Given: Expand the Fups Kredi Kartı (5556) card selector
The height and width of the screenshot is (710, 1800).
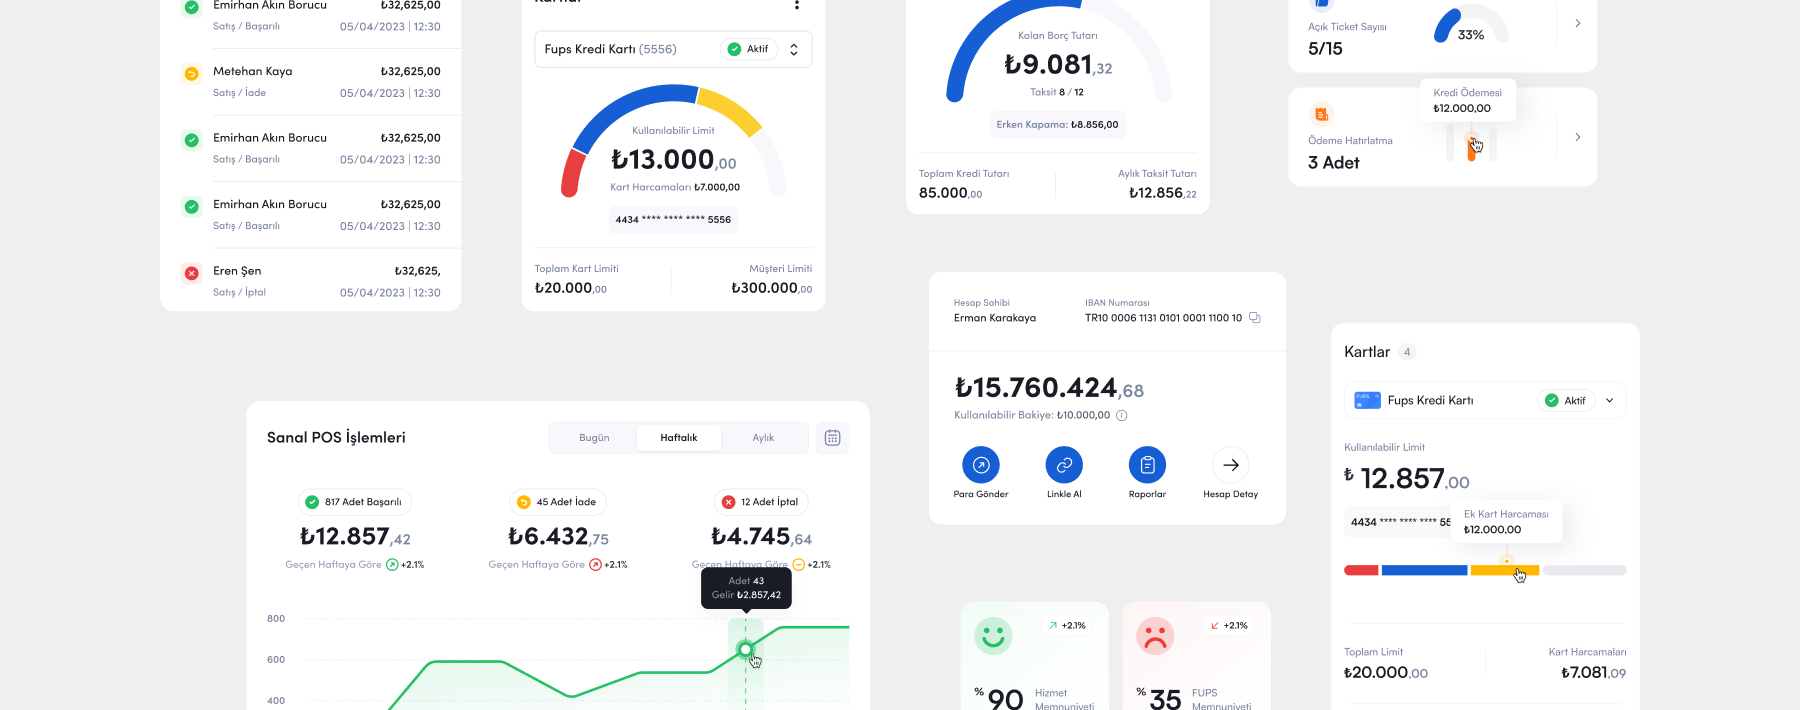Looking at the screenshot, I should pyautogui.click(x=794, y=49).
